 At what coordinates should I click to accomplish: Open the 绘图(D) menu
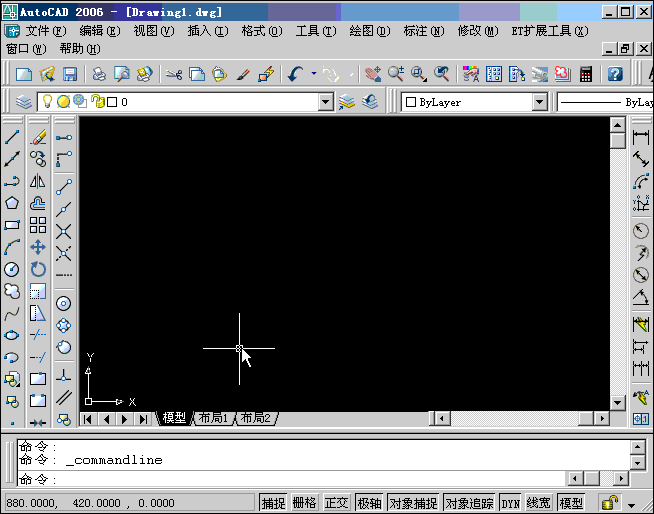pos(370,31)
